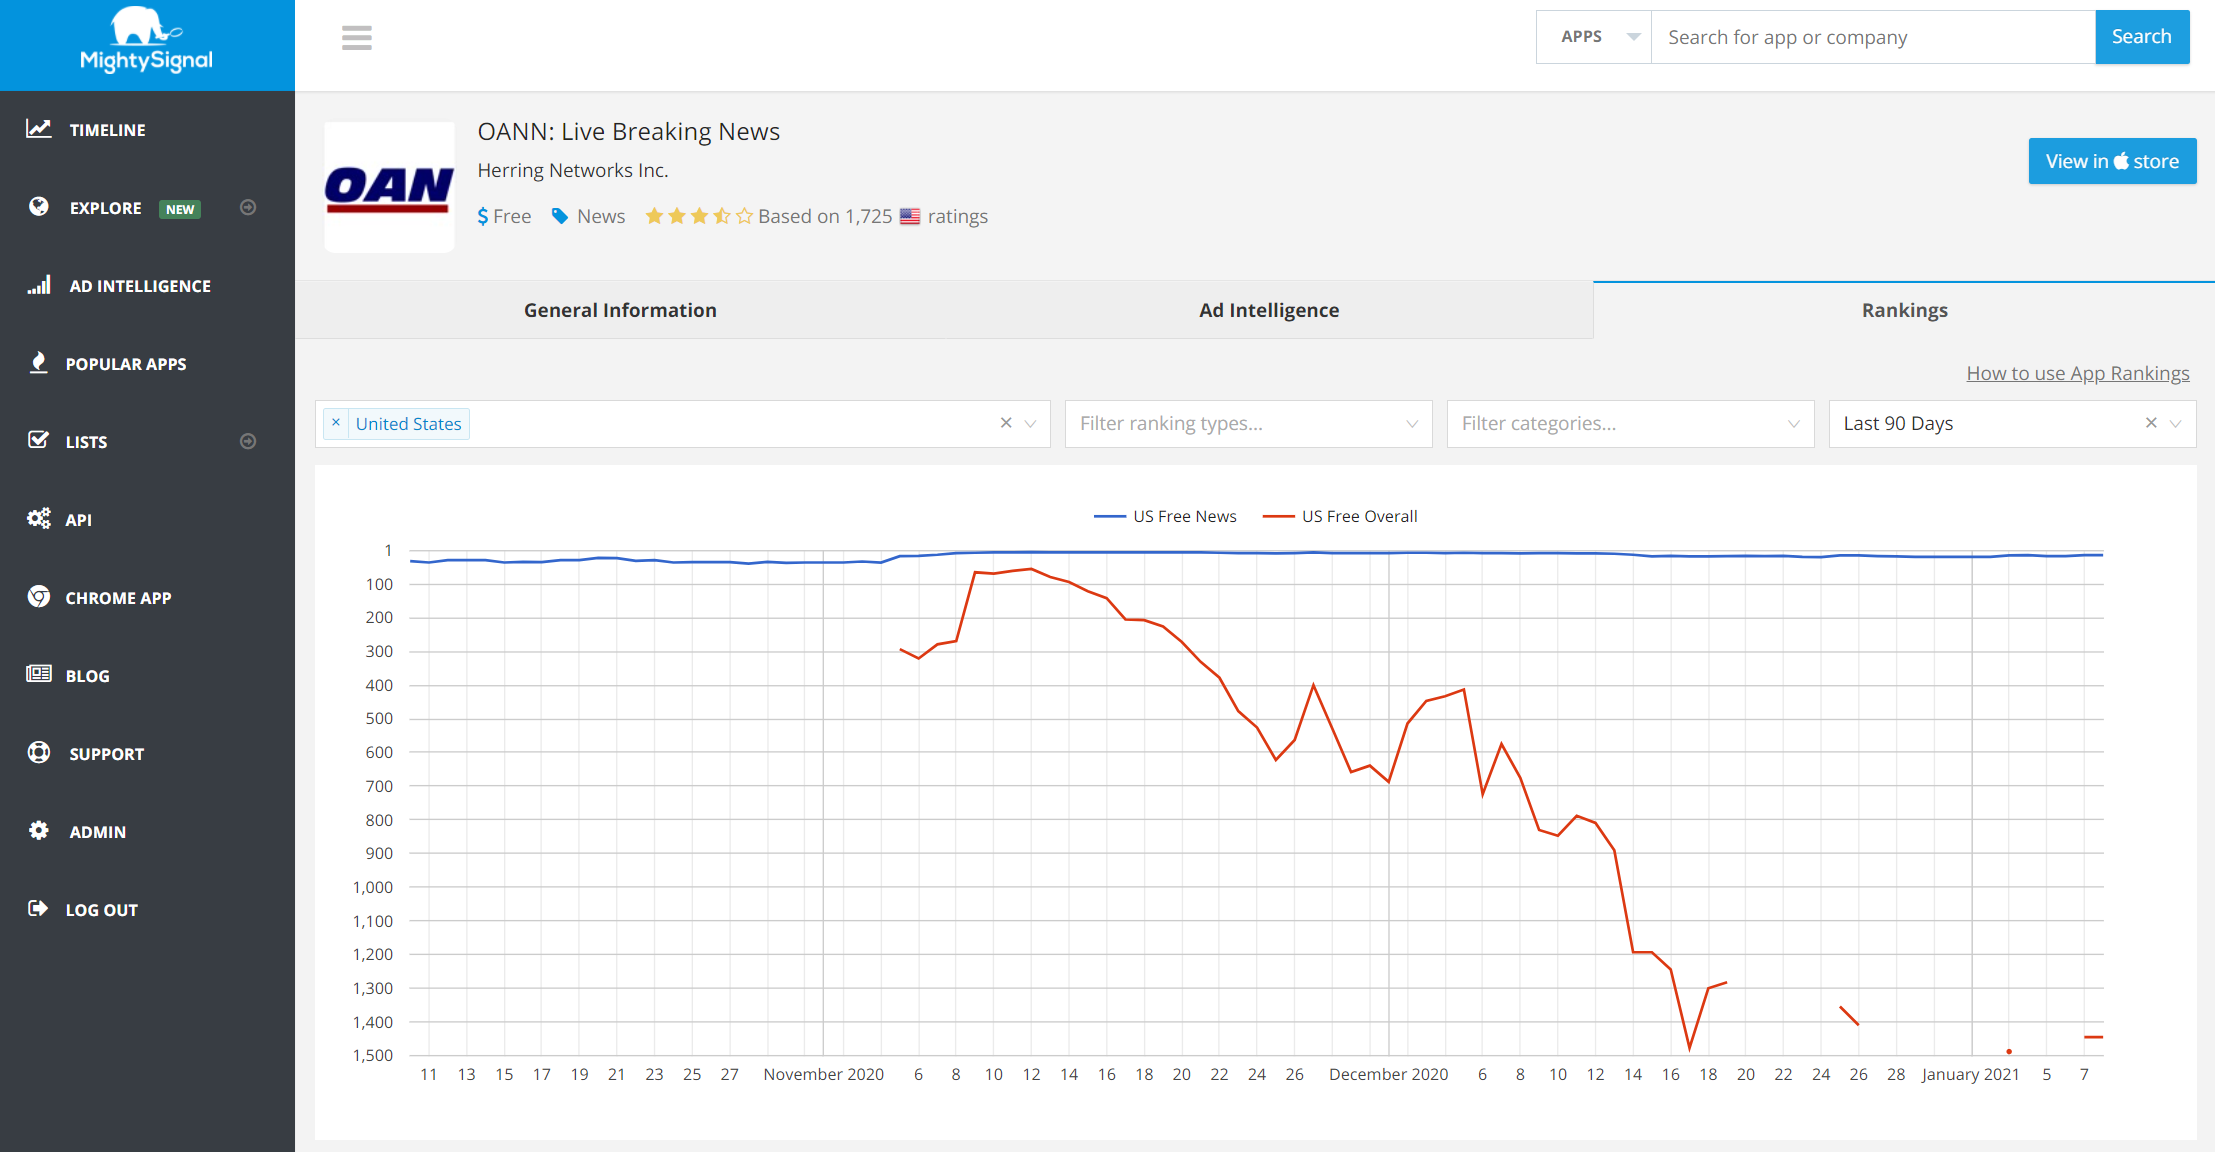Click December 2020 axis label
Image resolution: width=2215 pixels, height=1152 pixels.
(x=1388, y=1074)
